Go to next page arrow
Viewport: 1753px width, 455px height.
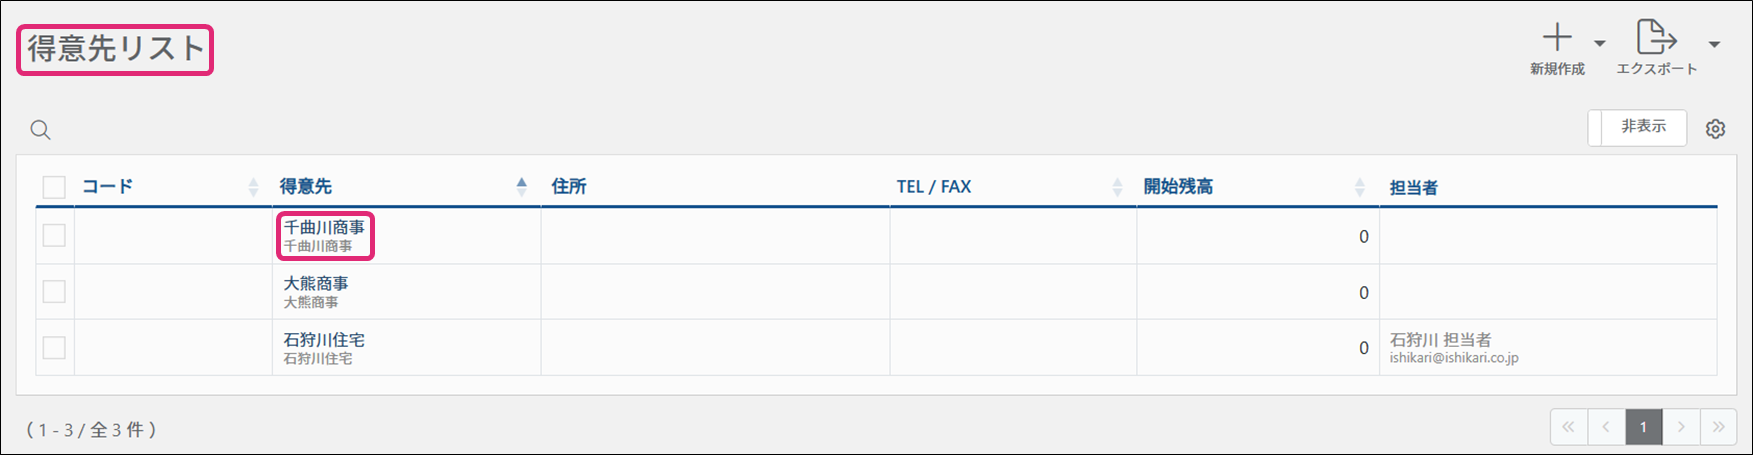pos(1681,427)
